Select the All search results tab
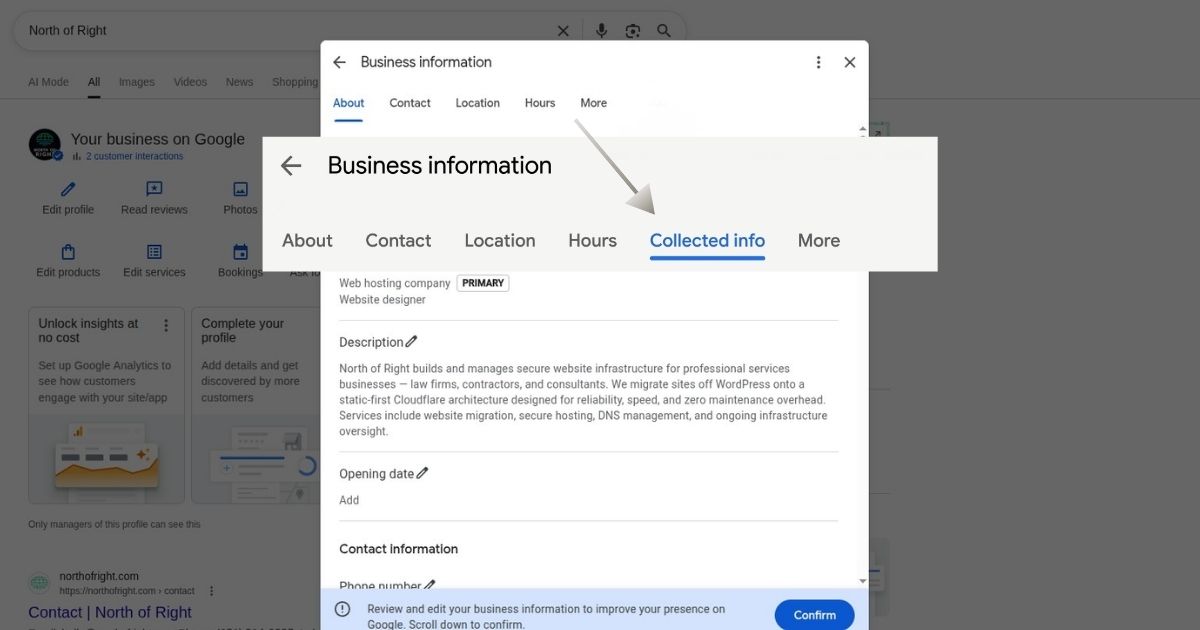Image resolution: width=1200 pixels, height=630 pixels. point(94,82)
